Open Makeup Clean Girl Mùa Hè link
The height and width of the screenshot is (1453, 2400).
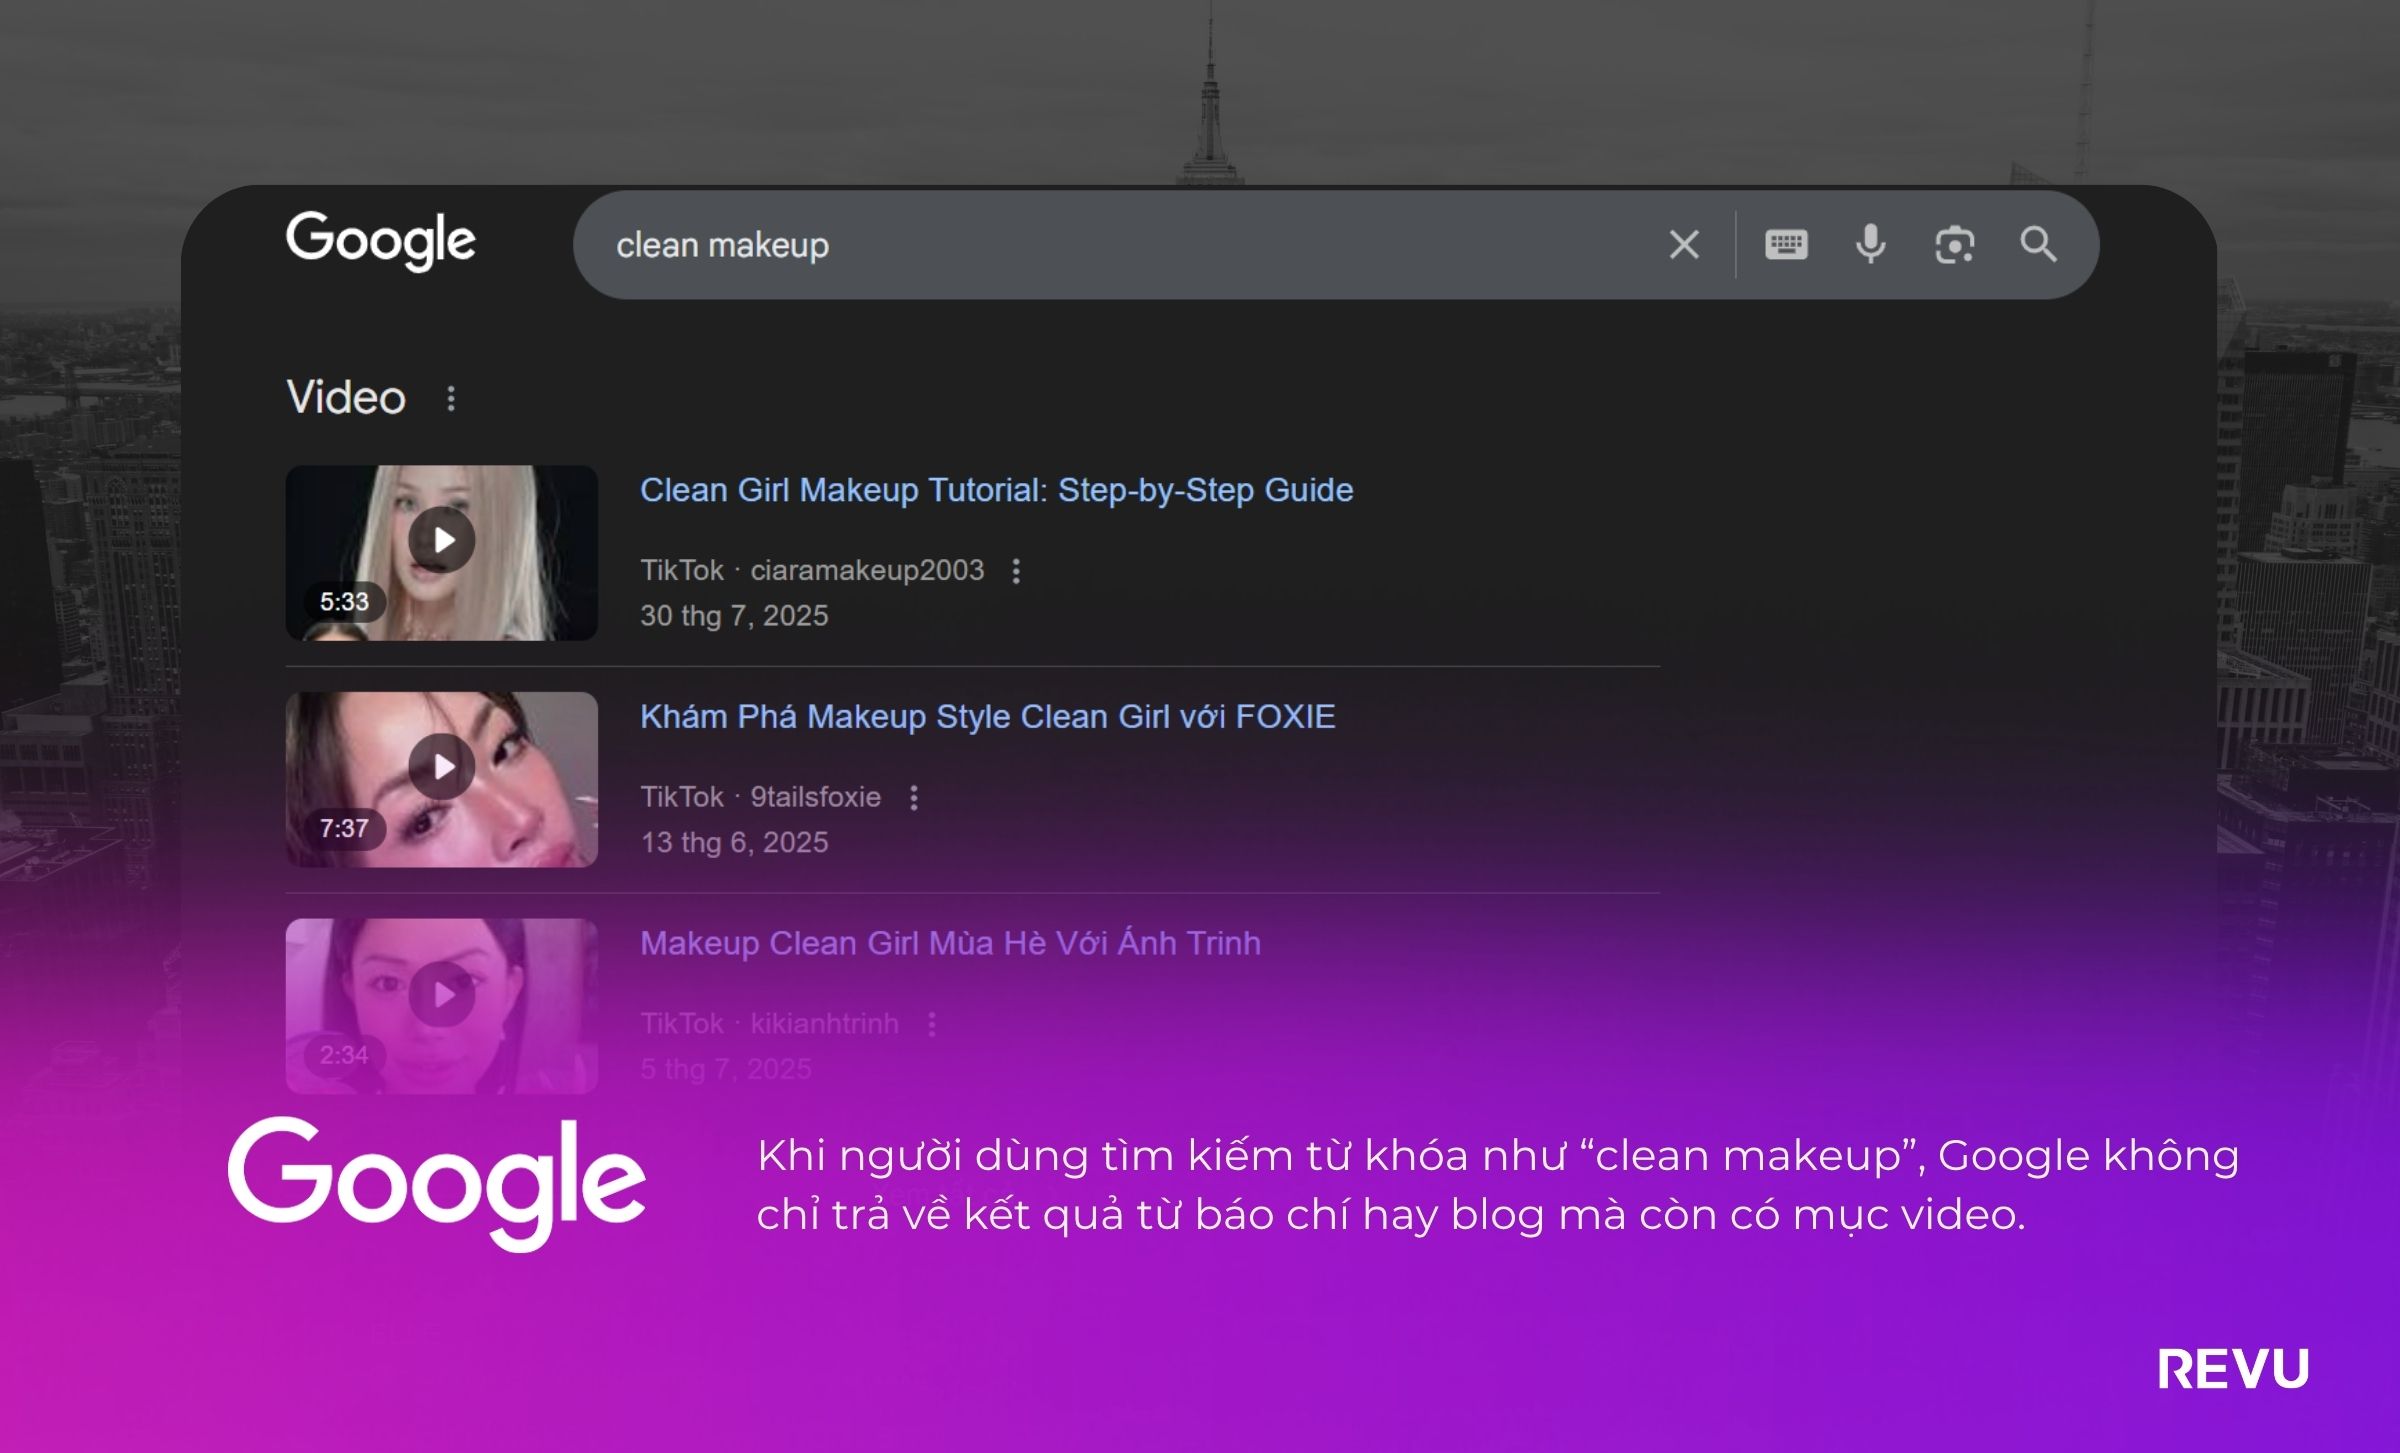(950, 943)
